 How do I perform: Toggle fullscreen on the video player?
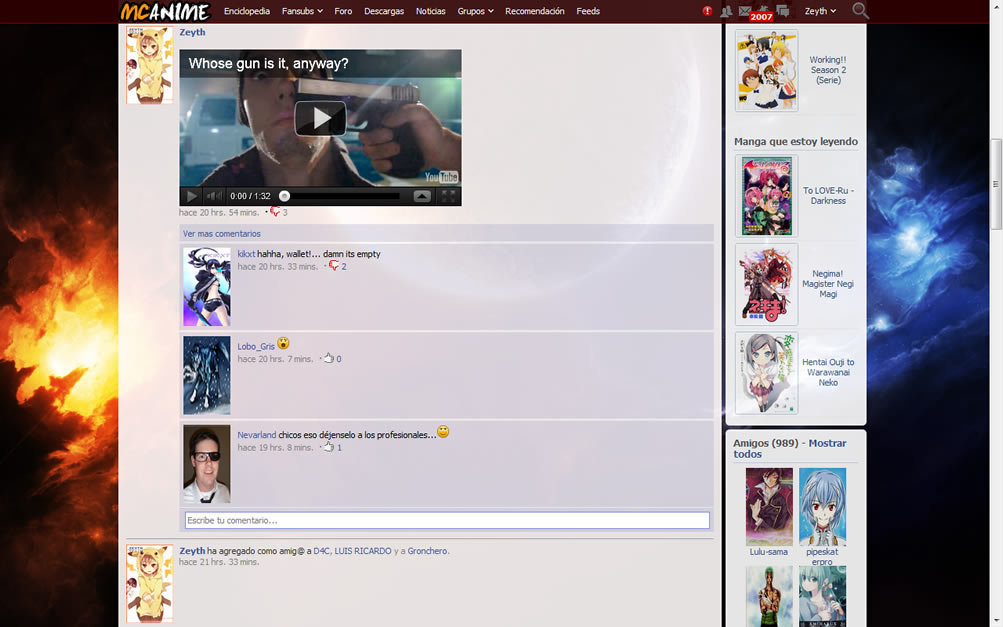[x=448, y=196]
